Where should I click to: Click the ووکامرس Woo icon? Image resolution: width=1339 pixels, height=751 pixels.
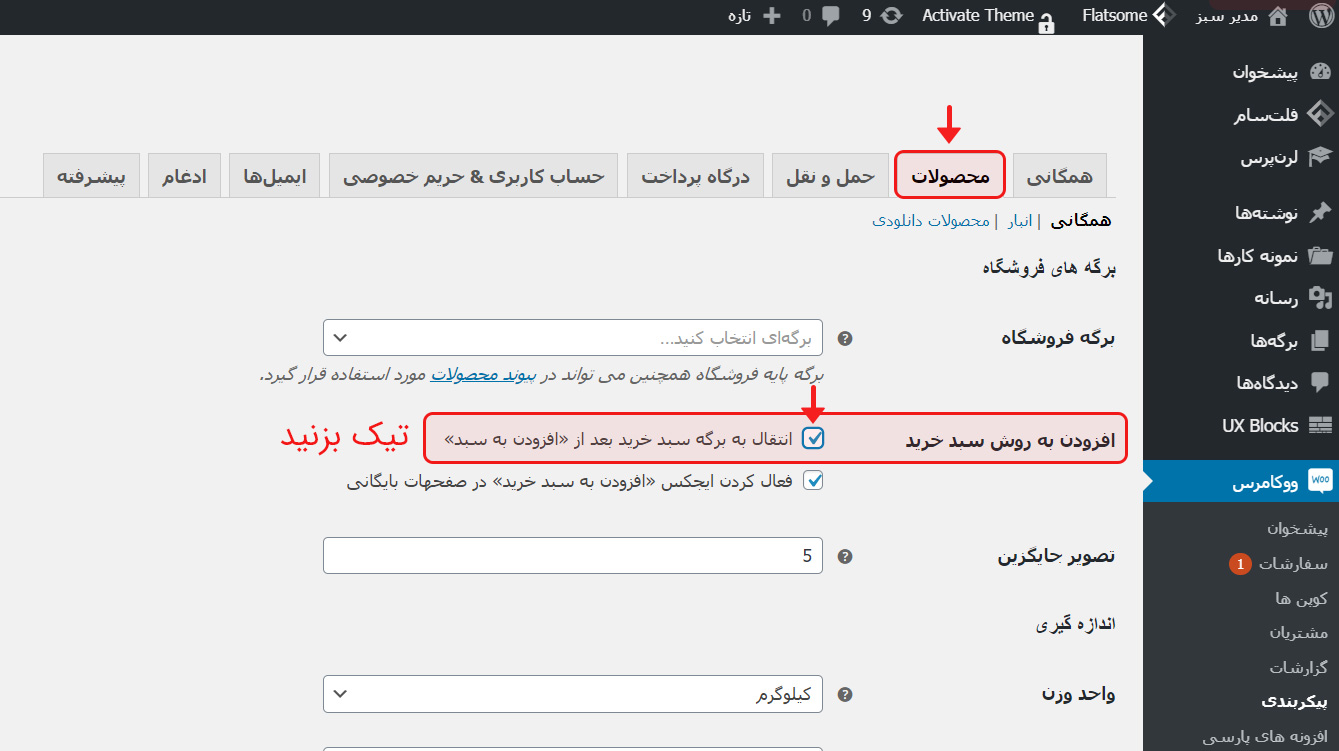[x=1320, y=482]
